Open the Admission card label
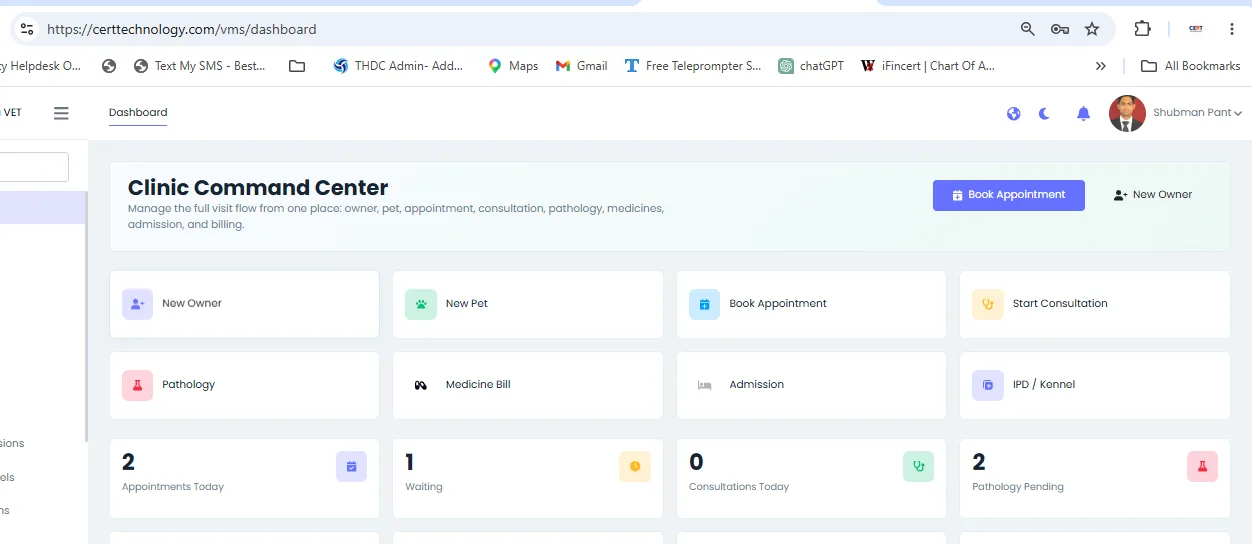Screen dimensions: 1252x544 coord(756,385)
